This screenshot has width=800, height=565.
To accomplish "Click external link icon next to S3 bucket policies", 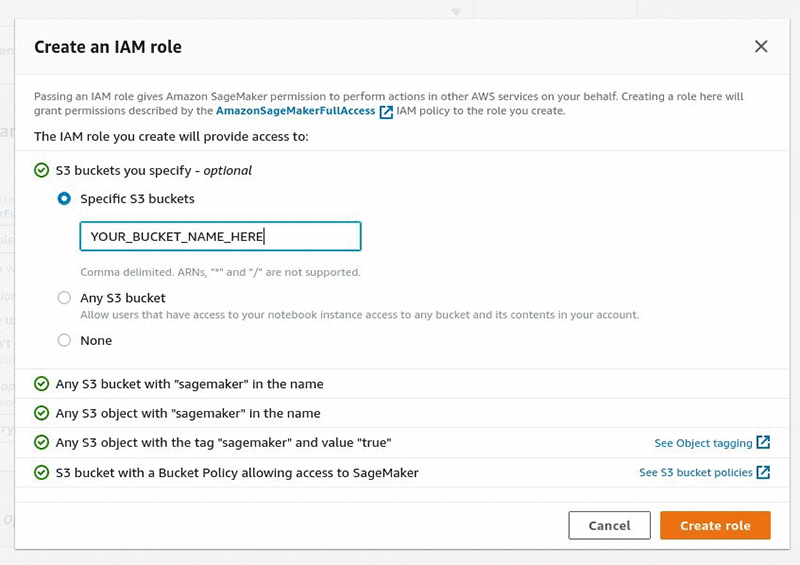I will [763, 472].
